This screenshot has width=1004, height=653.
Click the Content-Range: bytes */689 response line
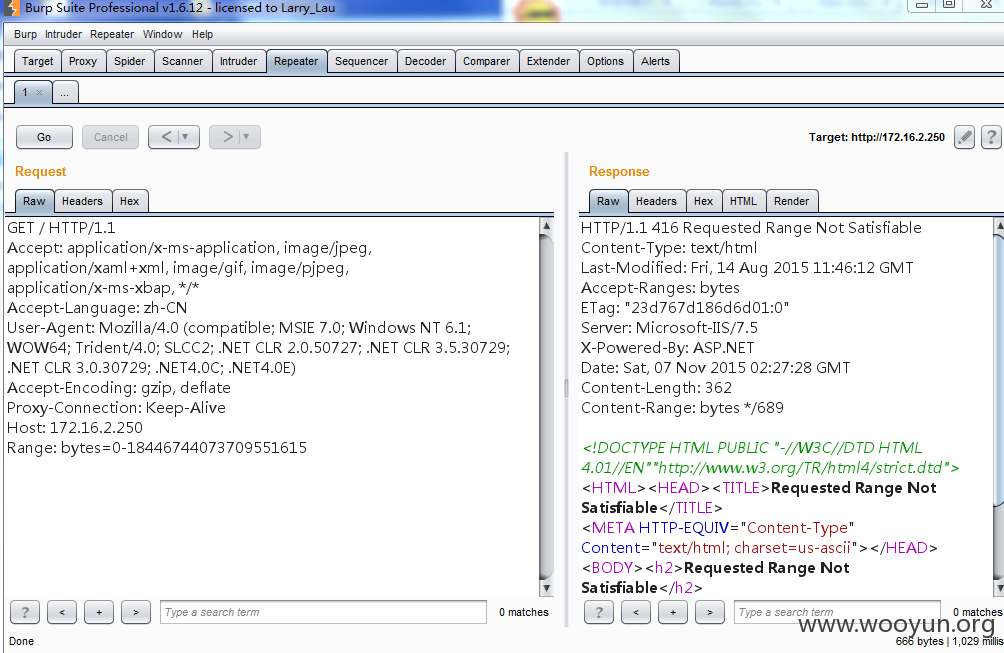tap(682, 408)
